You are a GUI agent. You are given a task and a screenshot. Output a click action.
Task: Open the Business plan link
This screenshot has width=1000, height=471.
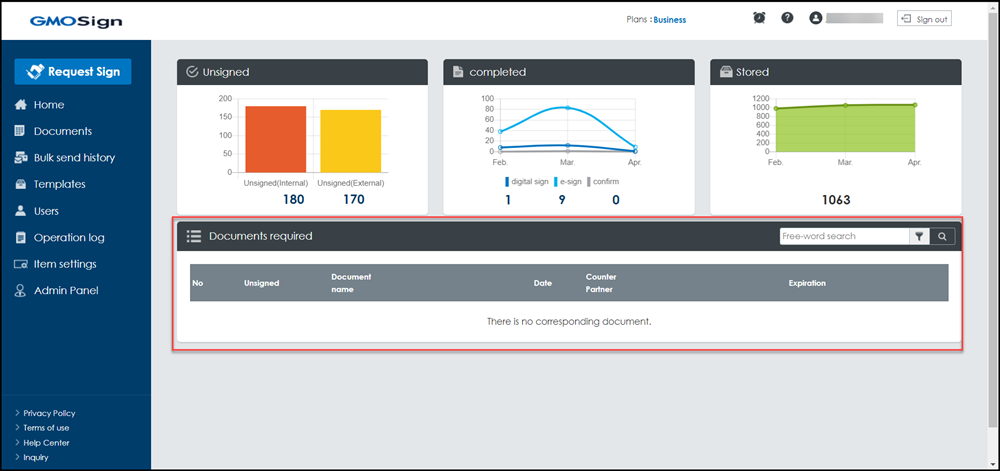click(x=670, y=20)
